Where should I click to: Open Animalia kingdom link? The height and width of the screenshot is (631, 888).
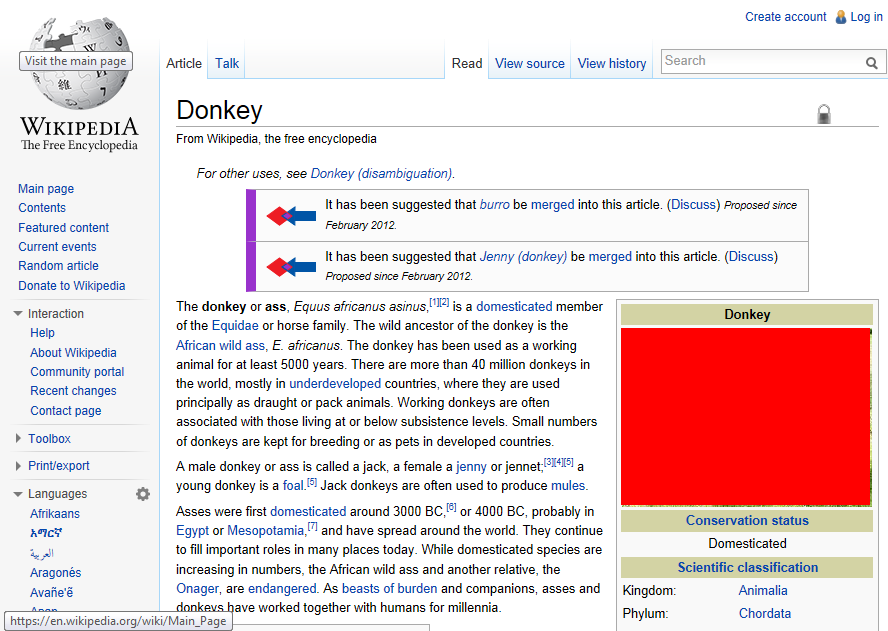[x=763, y=591]
